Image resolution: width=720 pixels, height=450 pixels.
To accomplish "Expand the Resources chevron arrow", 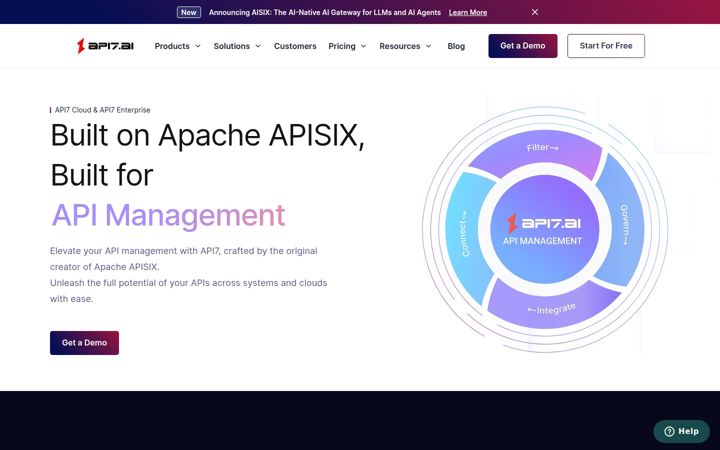I will (428, 46).
